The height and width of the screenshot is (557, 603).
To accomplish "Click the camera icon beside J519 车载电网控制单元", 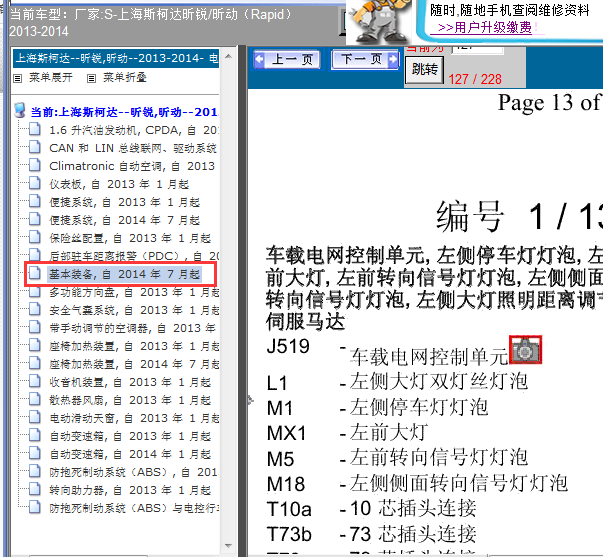I will (525, 350).
